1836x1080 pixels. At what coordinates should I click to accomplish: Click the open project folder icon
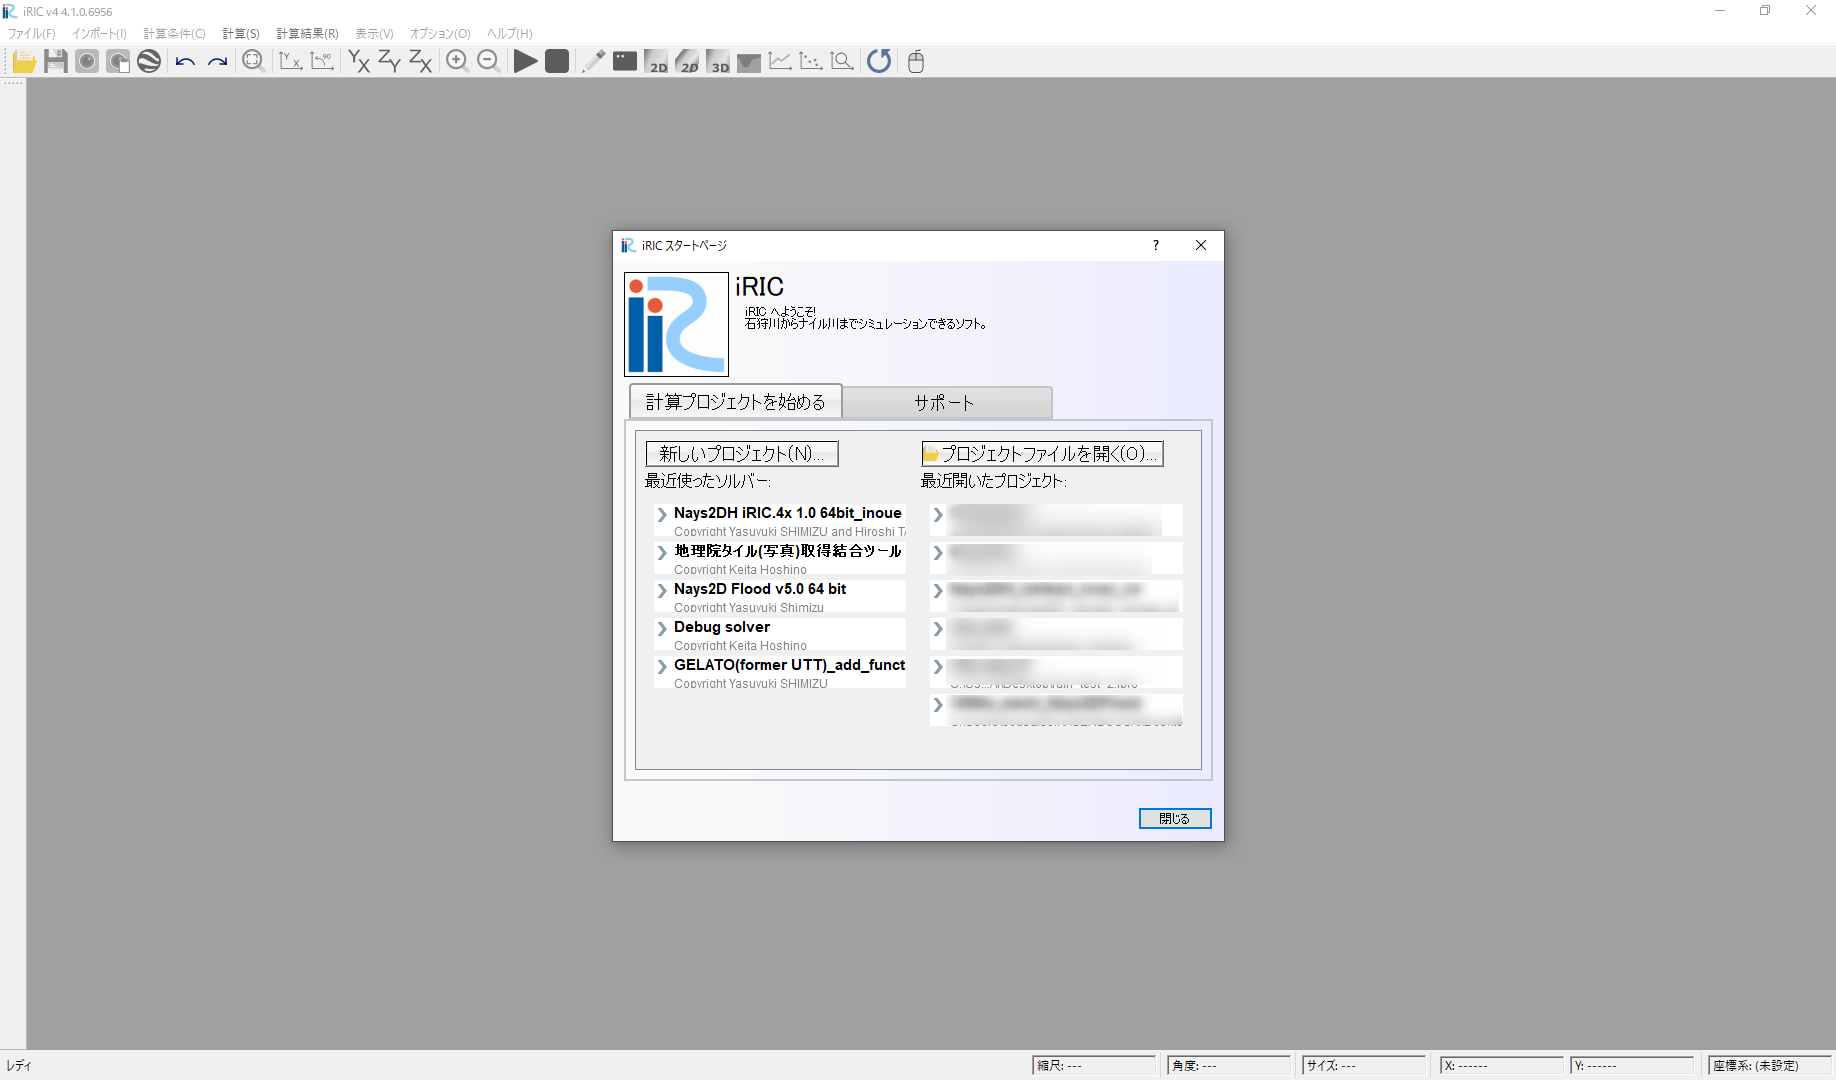(24, 61)
